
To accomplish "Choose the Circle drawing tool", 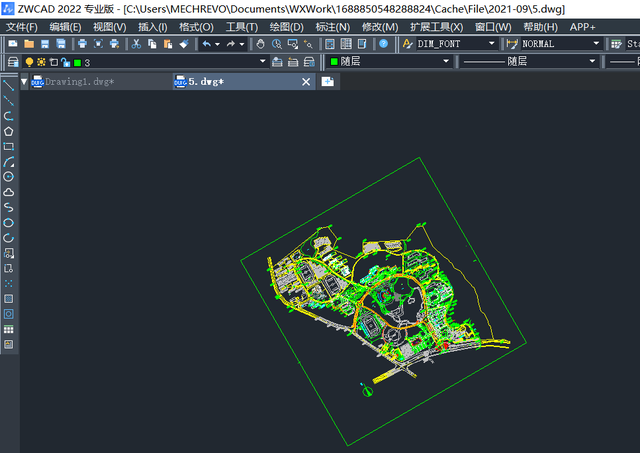I will [9, 177].
